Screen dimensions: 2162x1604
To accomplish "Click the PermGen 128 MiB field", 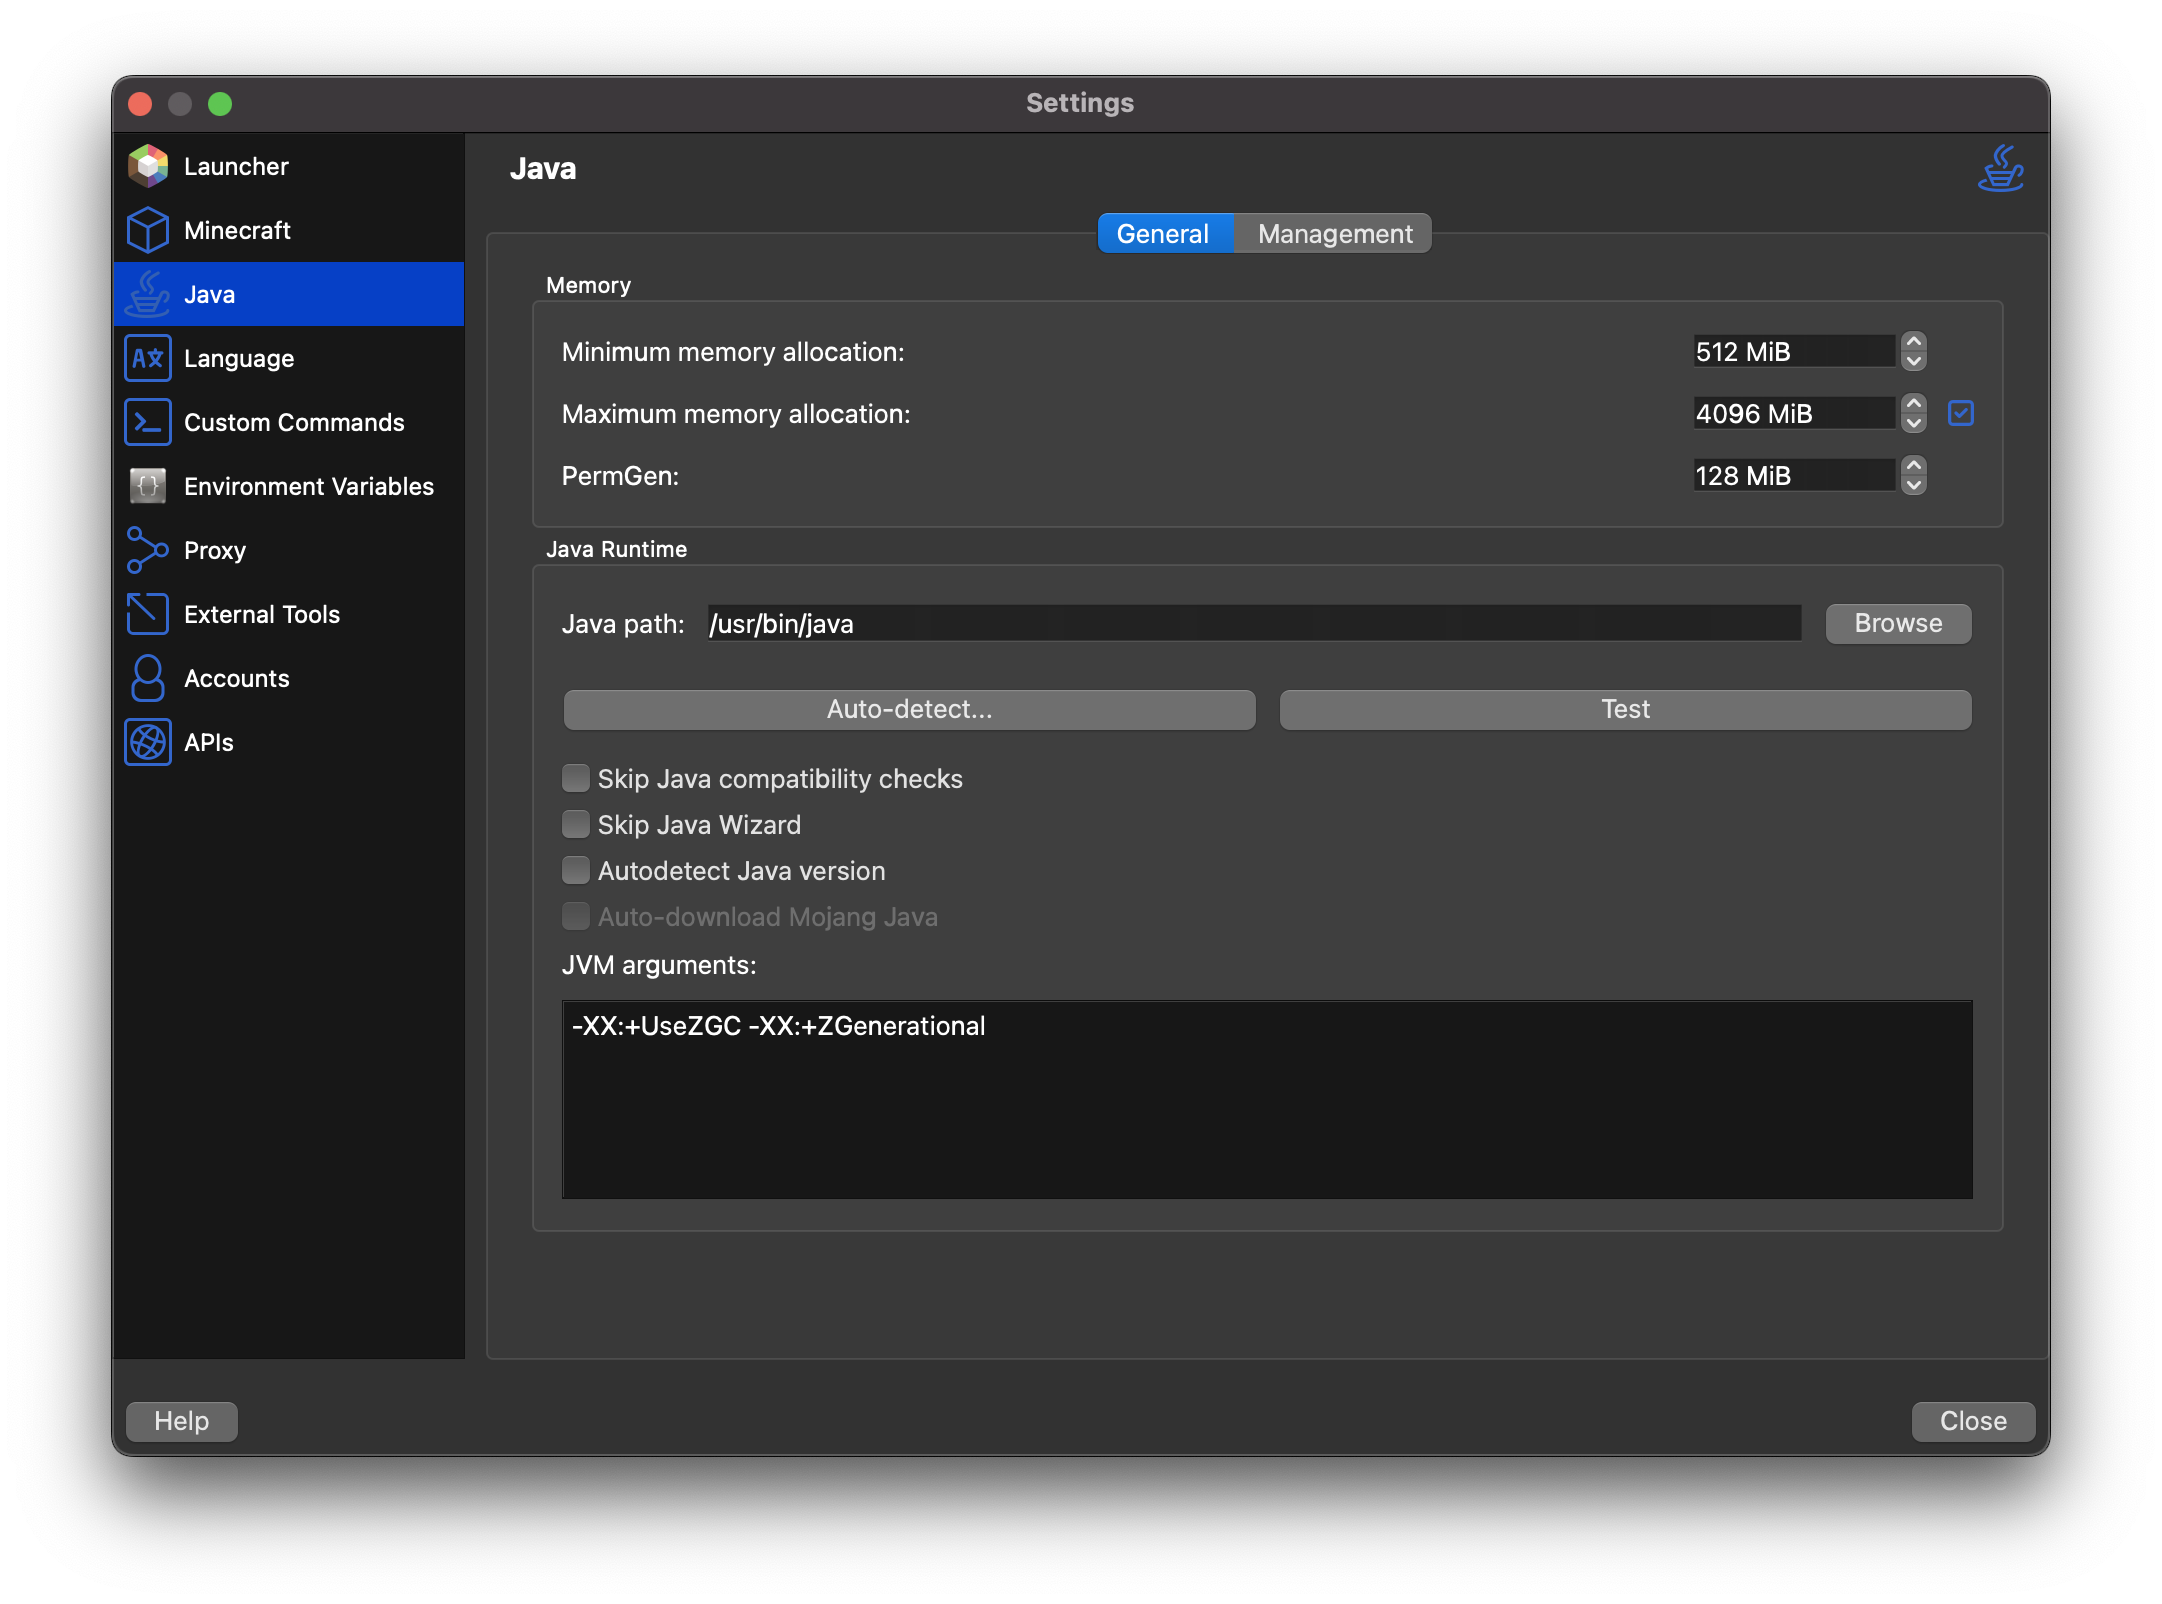I will pyautogui.click(x=1794, y=476).
